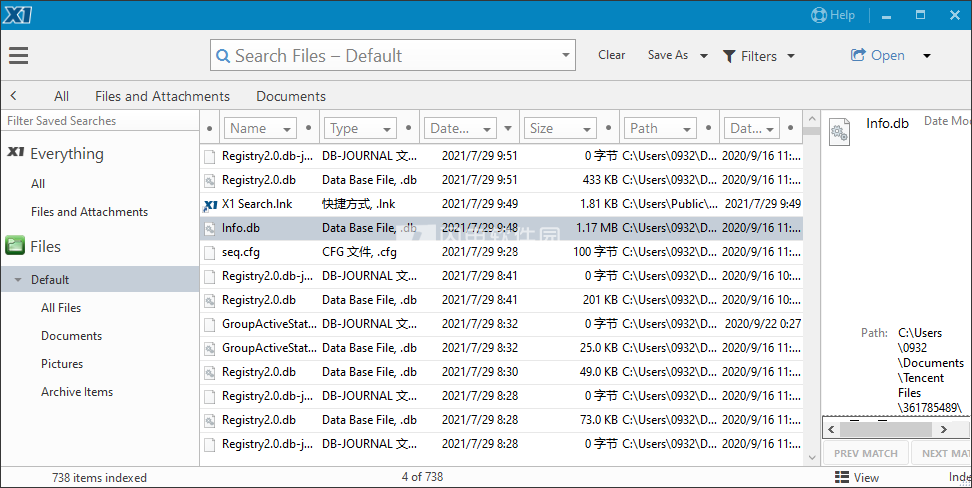Screen dimensions: 972x488
Task: Click the X1 Search.lnk file icon
Action: click(x=210, y=204)
